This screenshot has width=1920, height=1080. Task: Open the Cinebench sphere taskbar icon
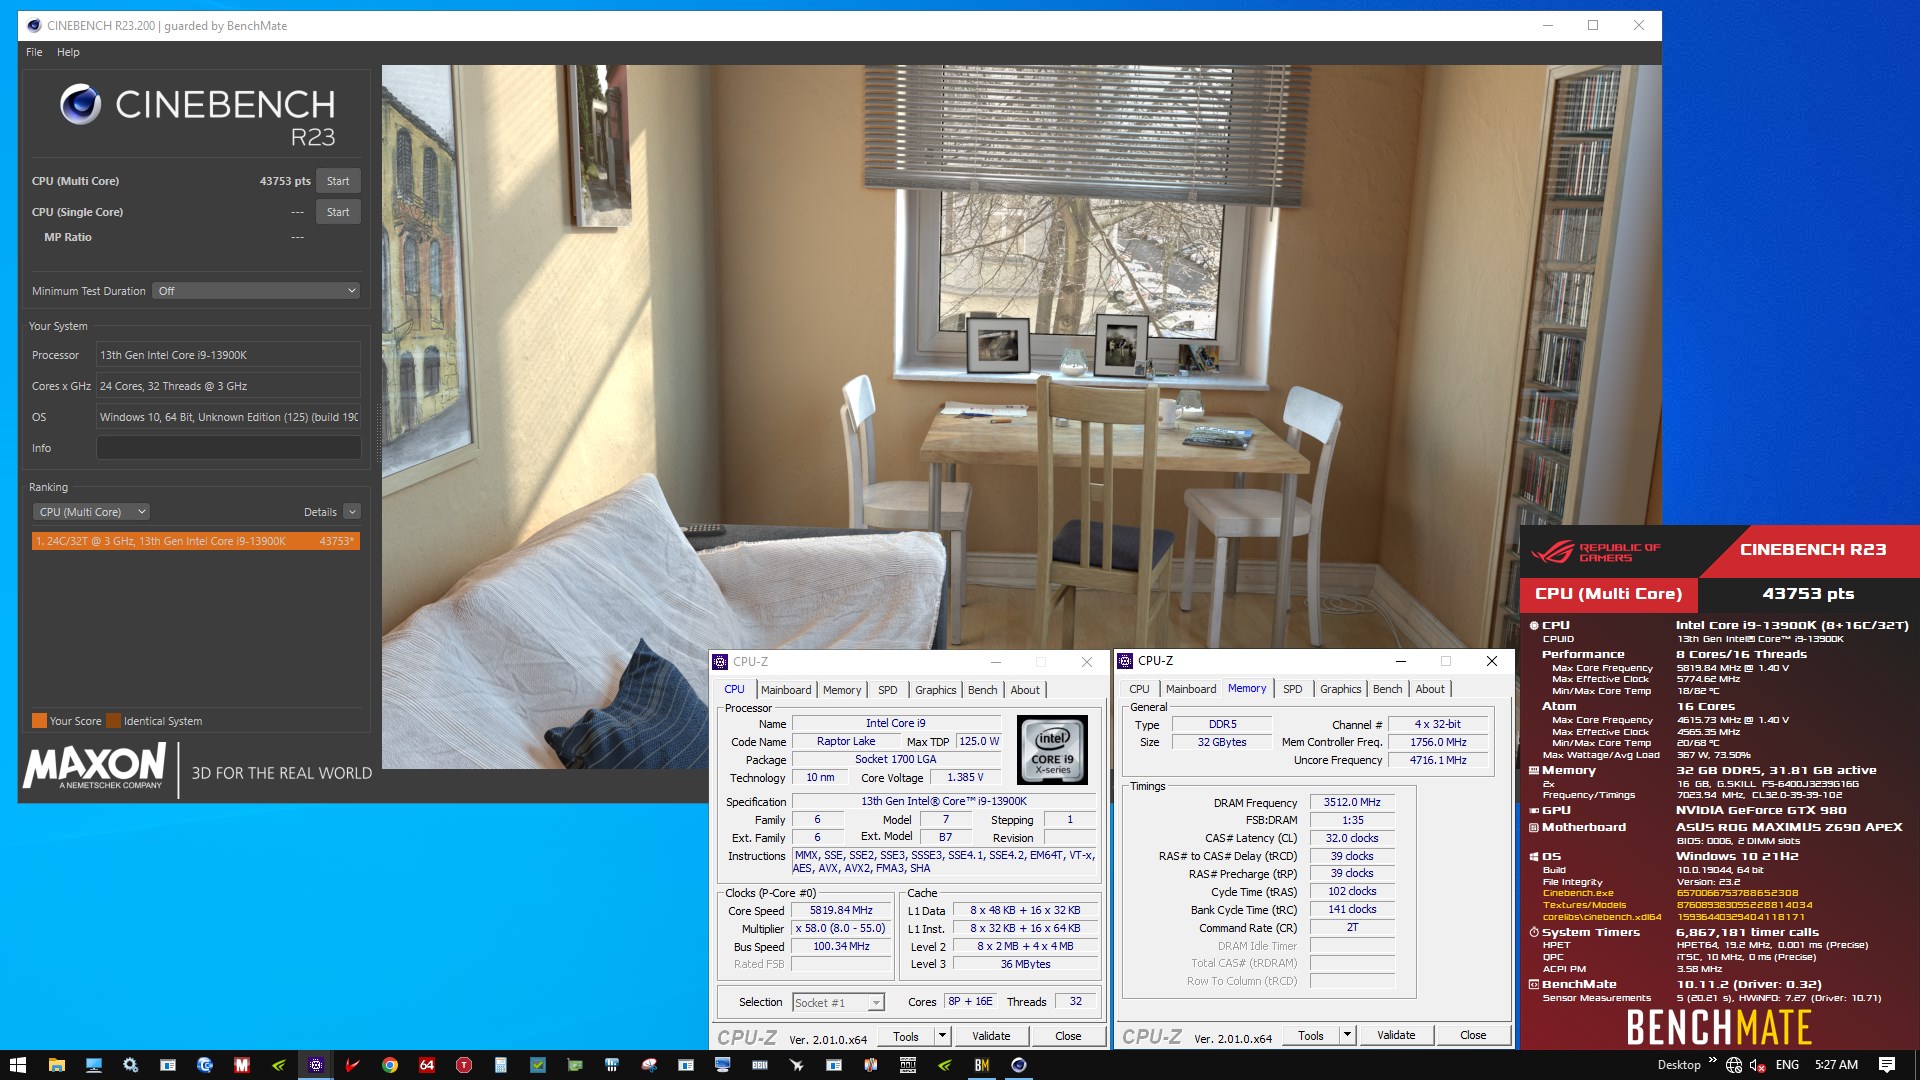pos(1019,1065)
